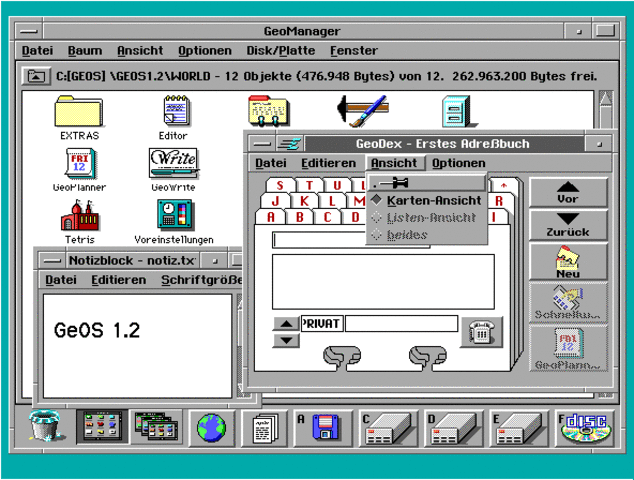Click the Zurück button in GeoDex
Image resolution: width=634 pixels, height=480 pixels.
tap(568, 225)
